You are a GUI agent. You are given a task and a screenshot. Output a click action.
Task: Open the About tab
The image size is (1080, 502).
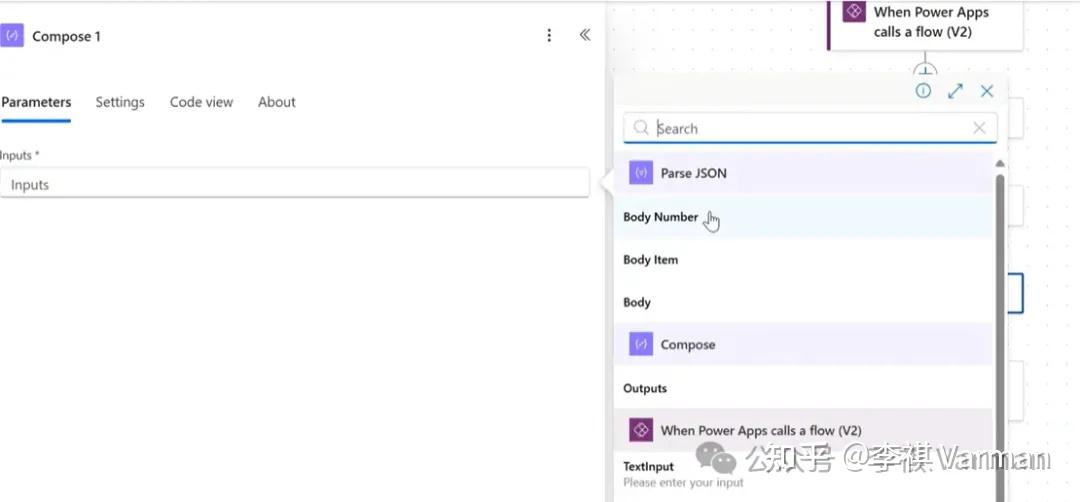(x=277, y=102)
